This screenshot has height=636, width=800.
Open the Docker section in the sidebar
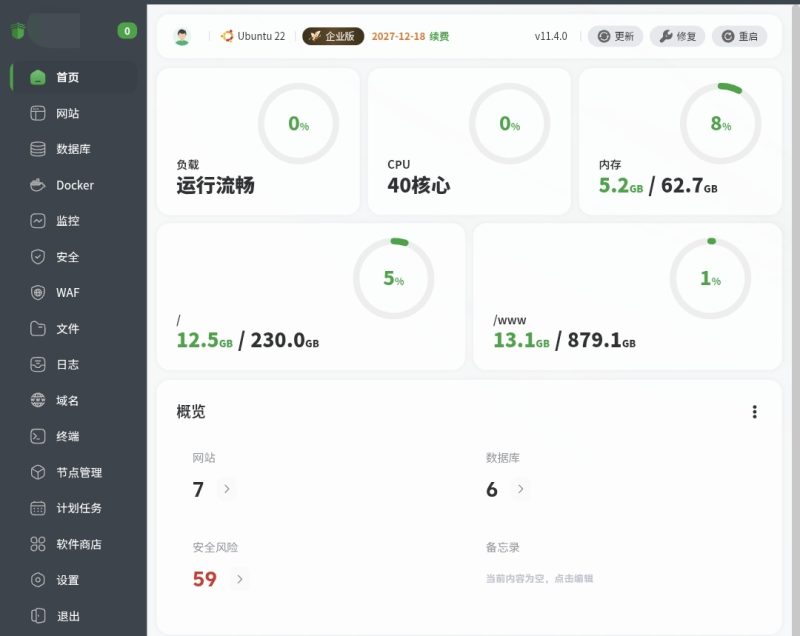[x=74, y=185]
